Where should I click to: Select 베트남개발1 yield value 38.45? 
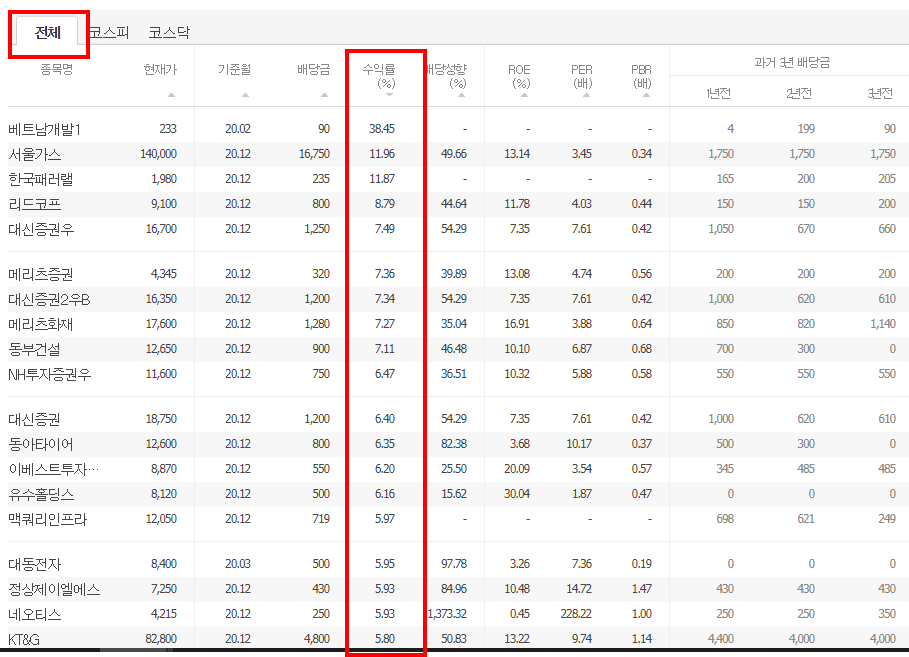coord(381,129)
